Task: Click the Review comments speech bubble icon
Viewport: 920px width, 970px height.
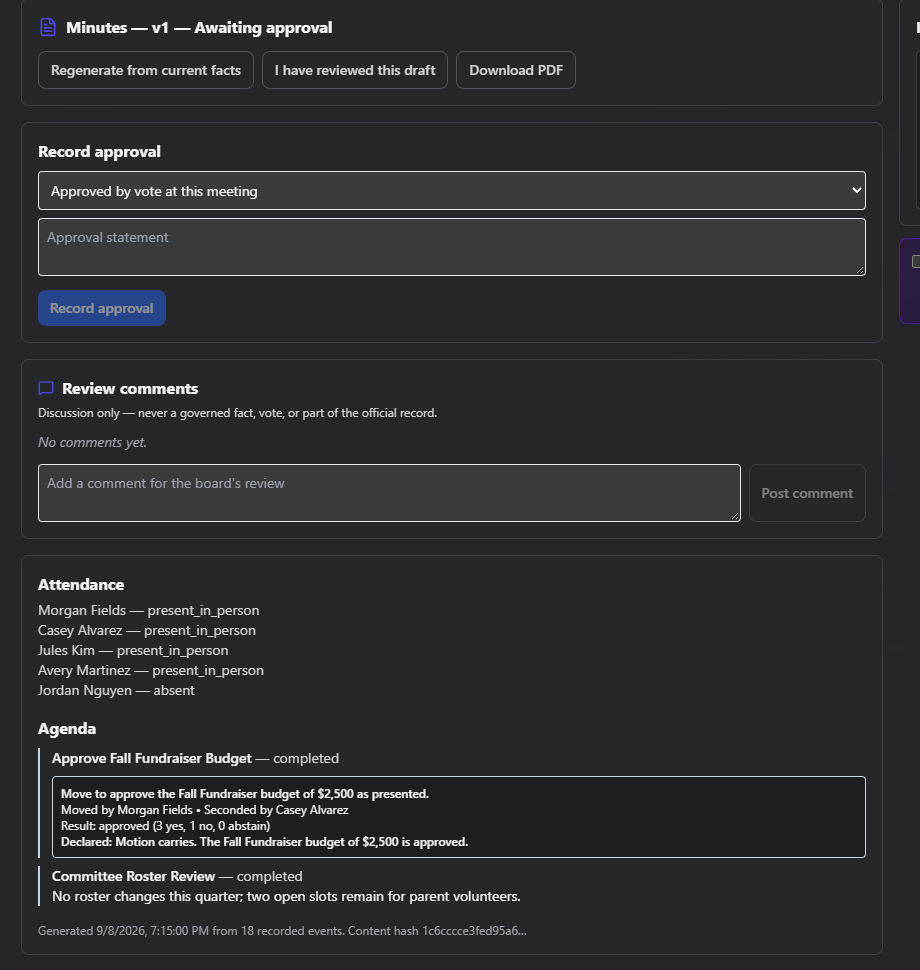Action: coord(46,388)
